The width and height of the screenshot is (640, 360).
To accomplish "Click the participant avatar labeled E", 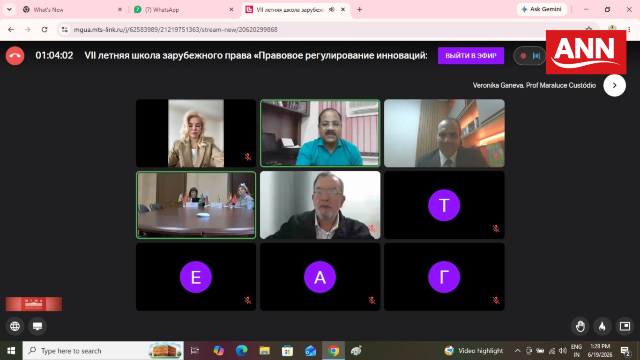I will [196, 277].
